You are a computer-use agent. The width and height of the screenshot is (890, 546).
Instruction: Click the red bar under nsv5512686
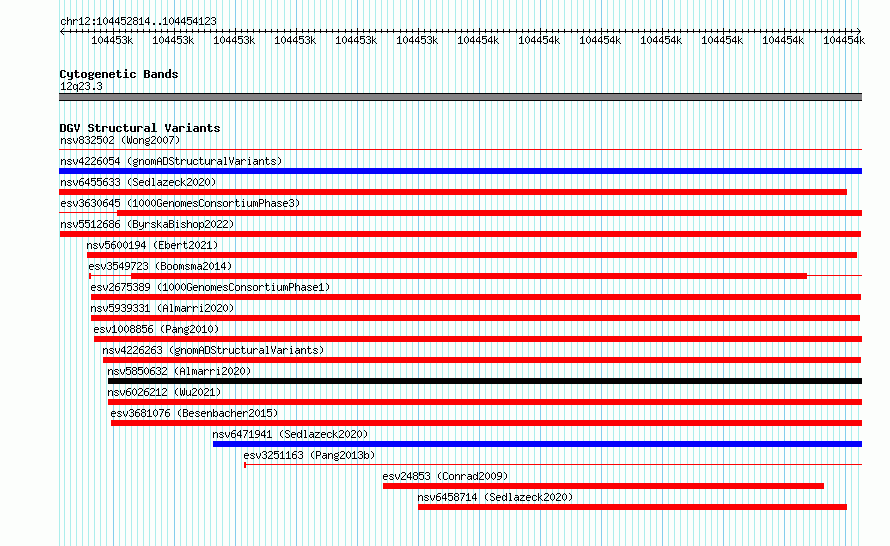coord(460,234)
